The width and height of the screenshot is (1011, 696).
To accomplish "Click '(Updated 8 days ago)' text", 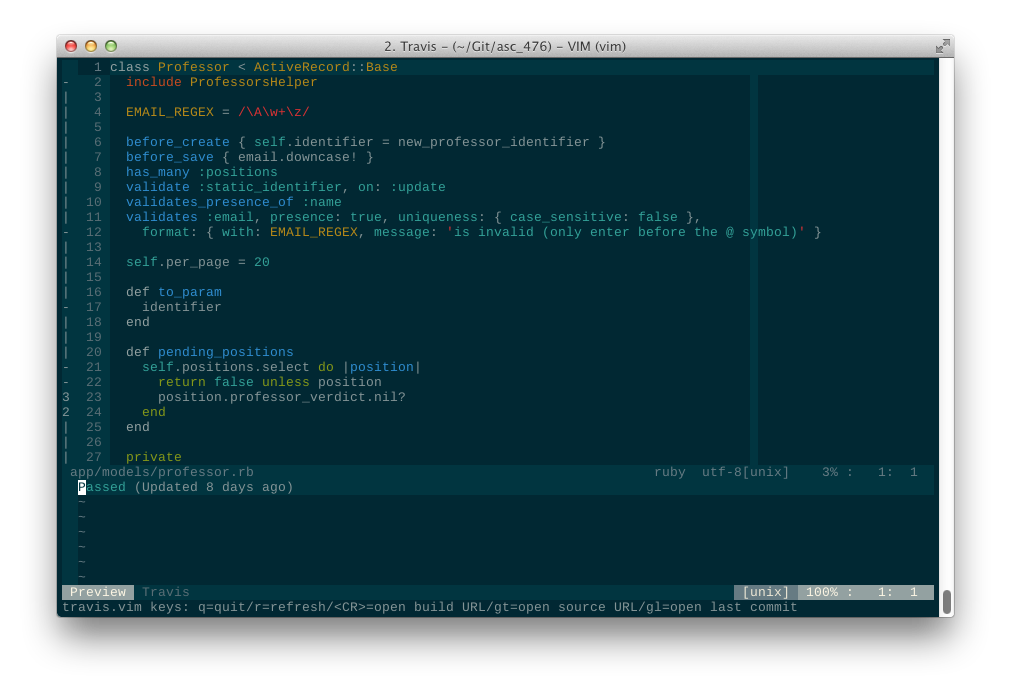I will (x=213, y=487).
